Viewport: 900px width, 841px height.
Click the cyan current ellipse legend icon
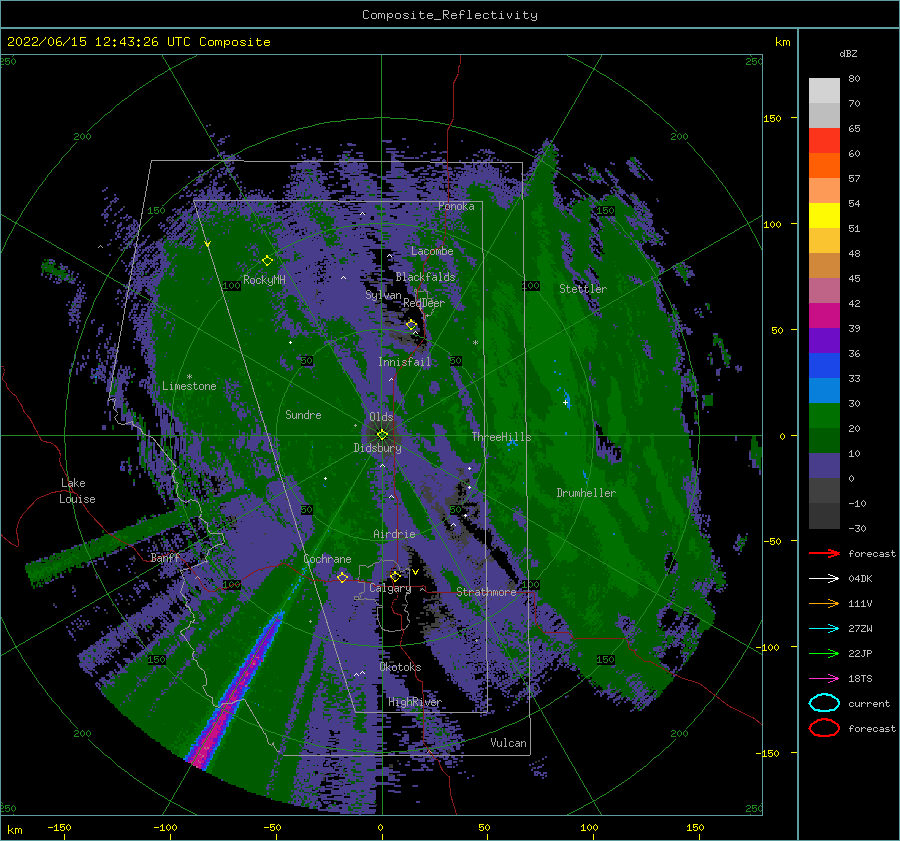824,703
